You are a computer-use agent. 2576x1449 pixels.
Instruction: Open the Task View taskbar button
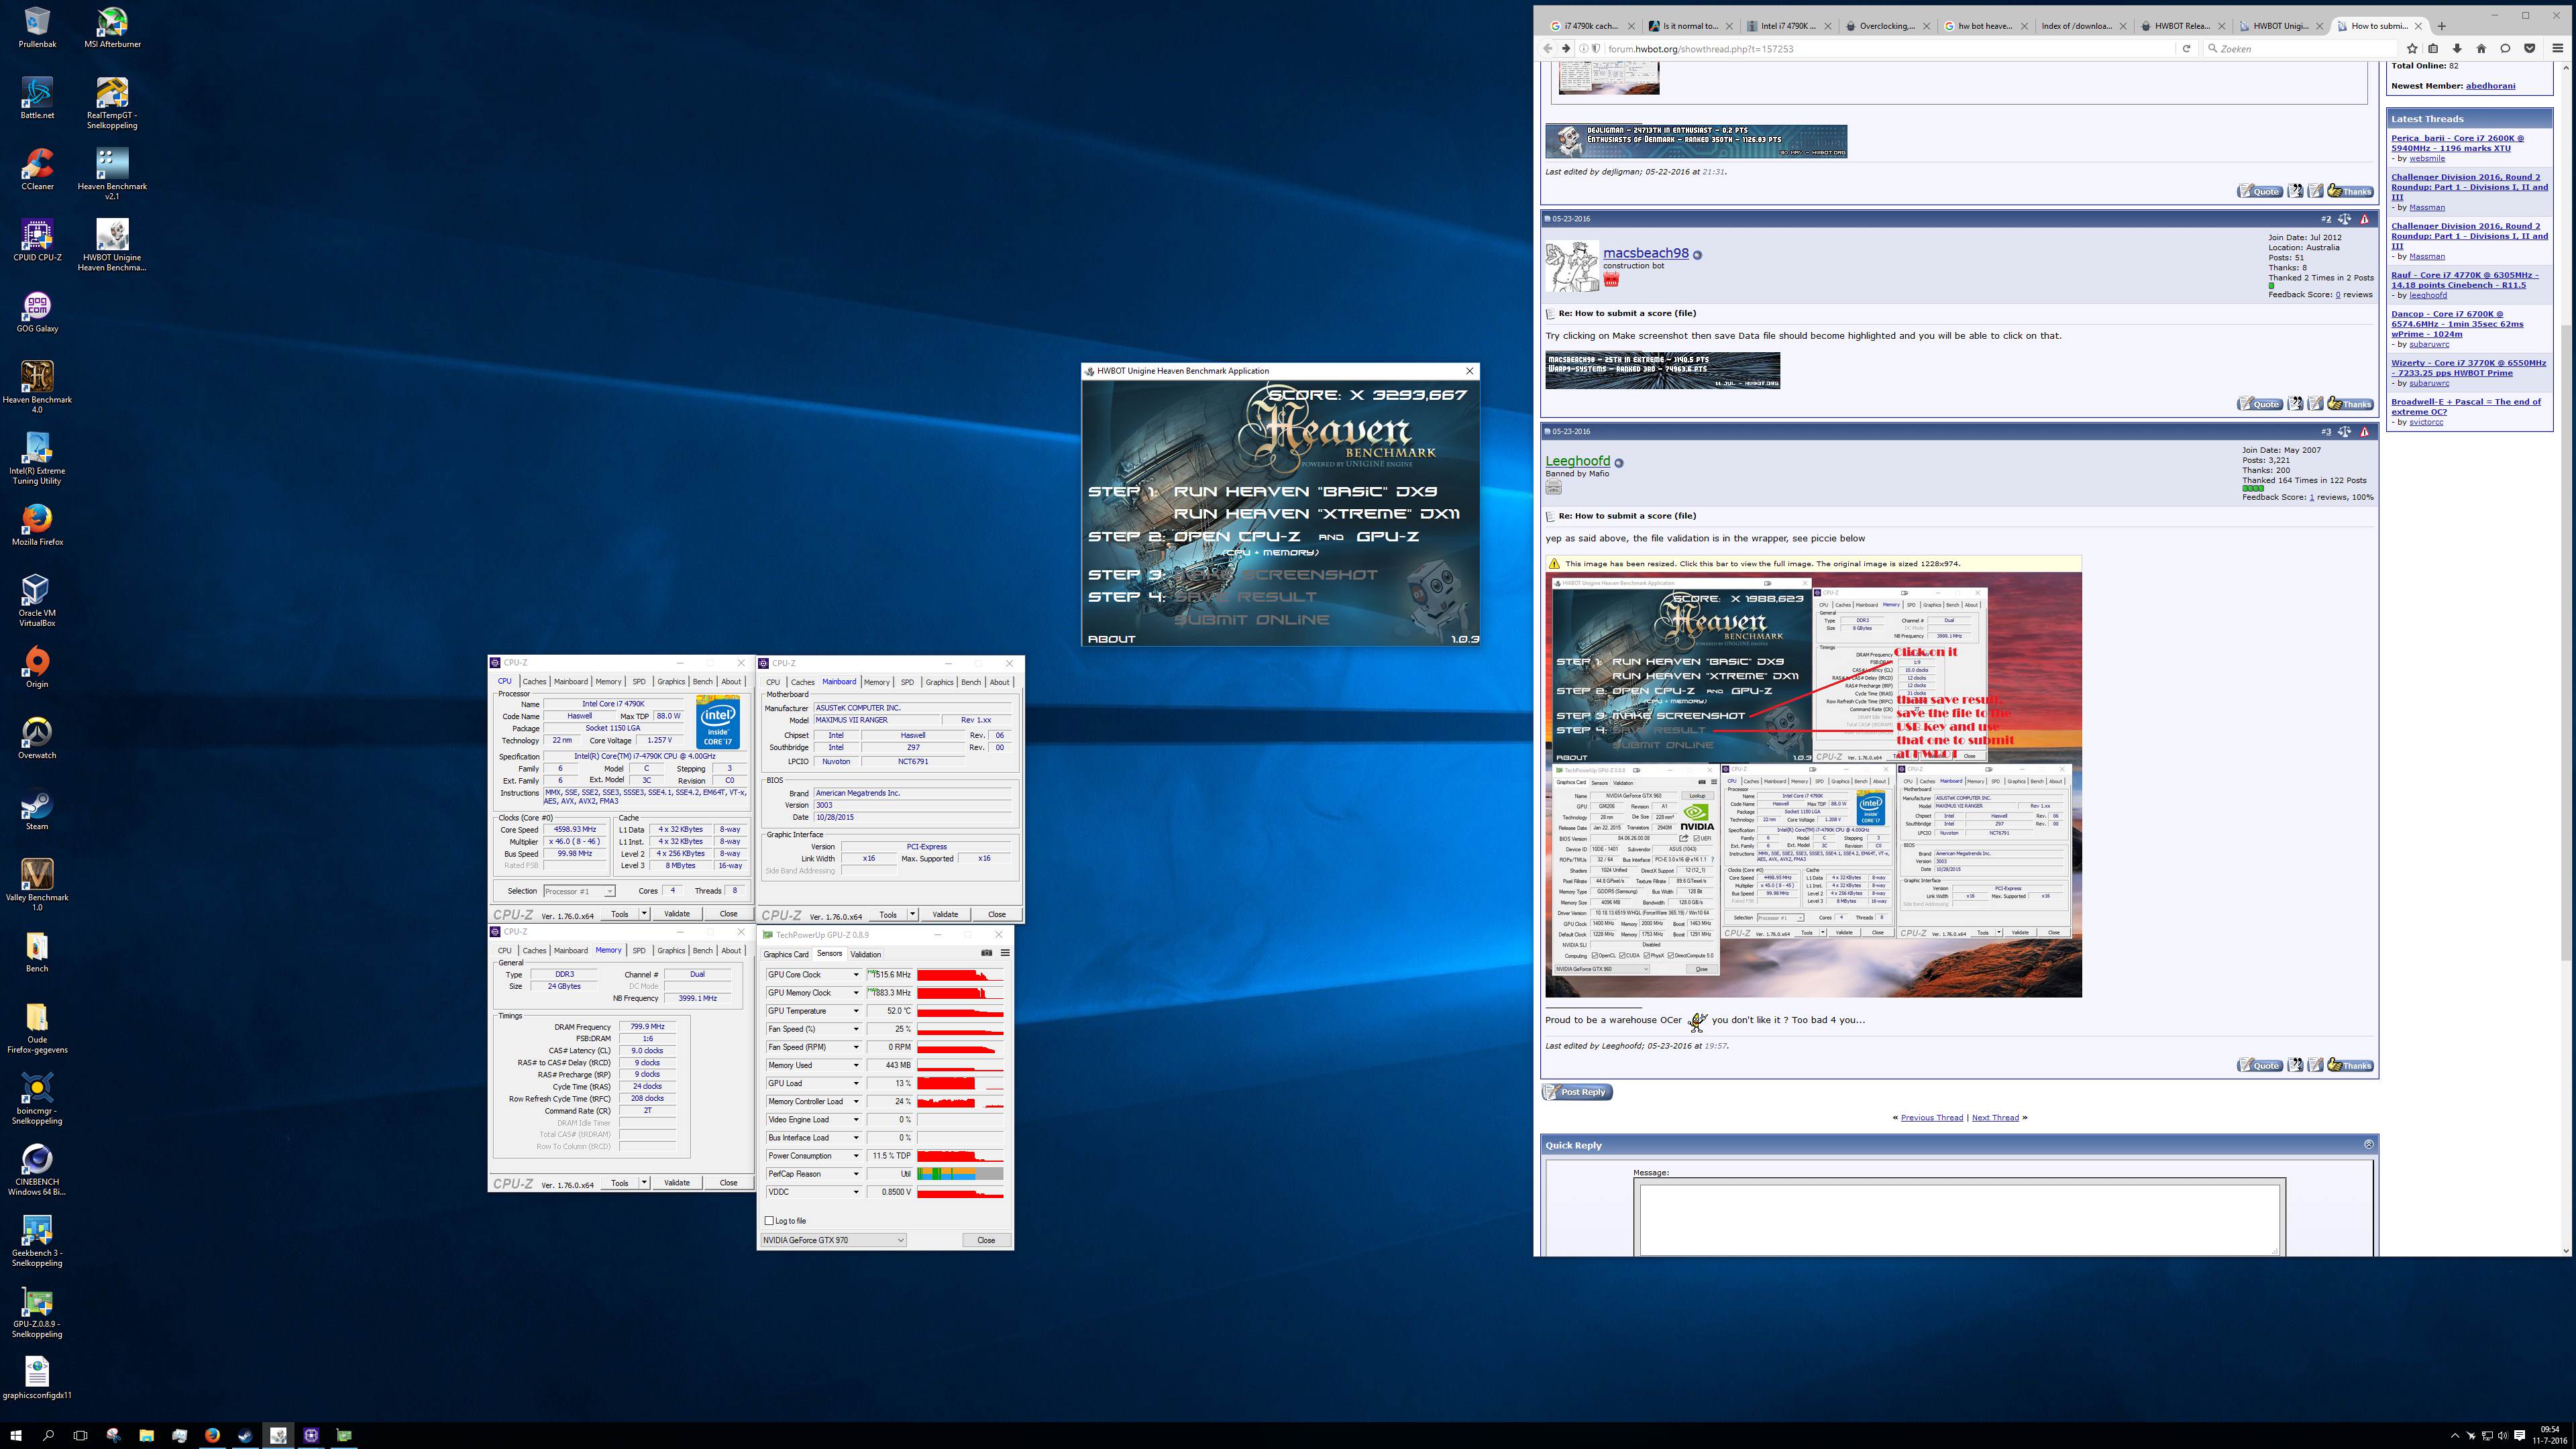tap(80, 1435)
